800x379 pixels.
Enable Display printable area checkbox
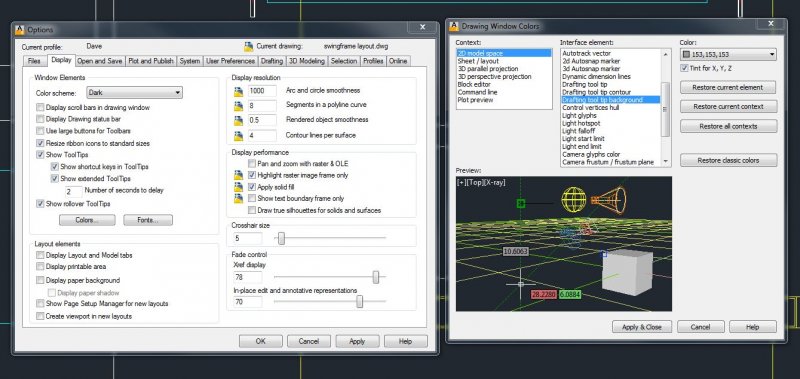point(40,266)
